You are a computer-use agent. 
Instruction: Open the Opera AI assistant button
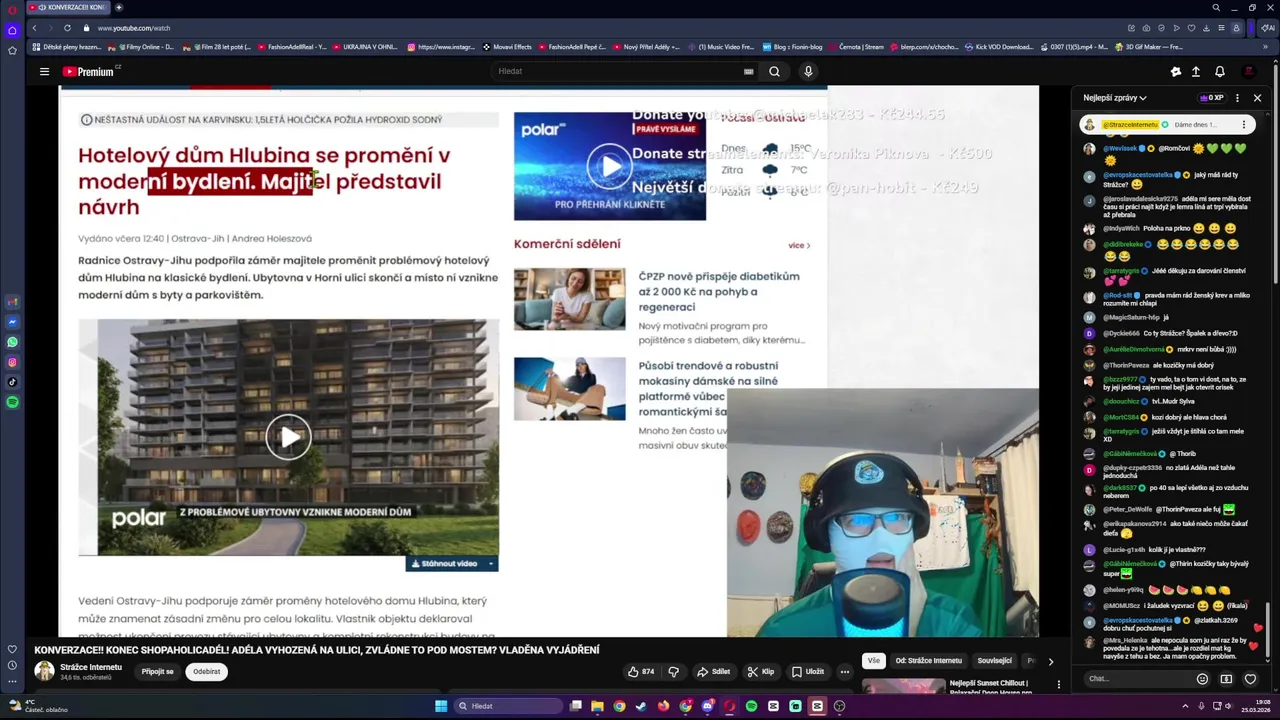pyautogui.click(x=1268, y=28)
